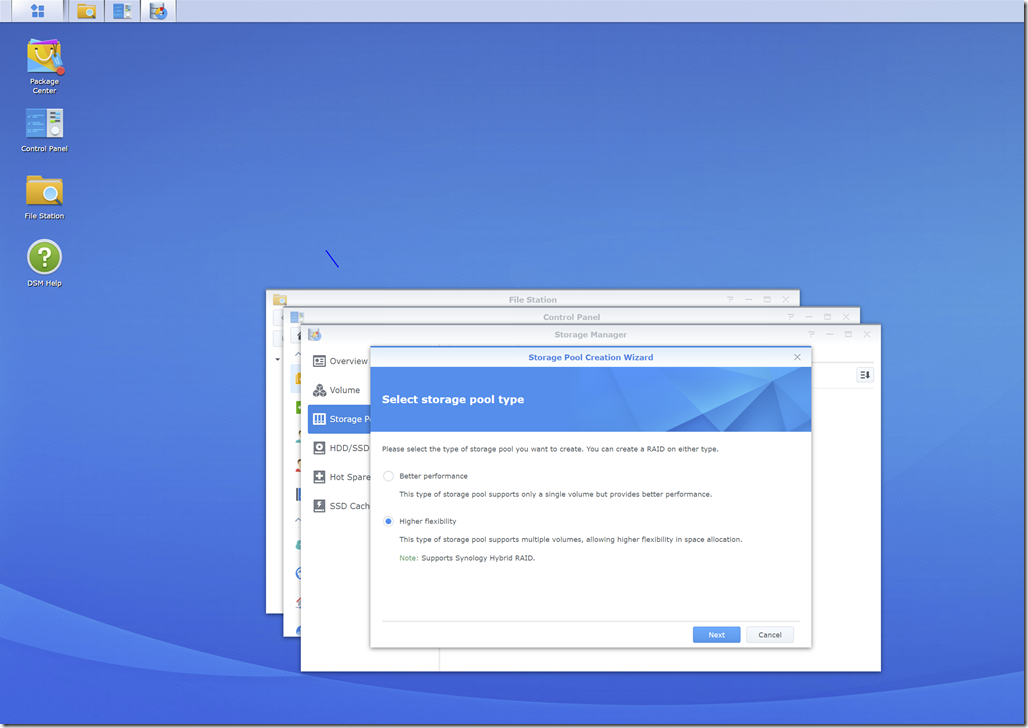Open Package Center desktop icon

[44, 66]
